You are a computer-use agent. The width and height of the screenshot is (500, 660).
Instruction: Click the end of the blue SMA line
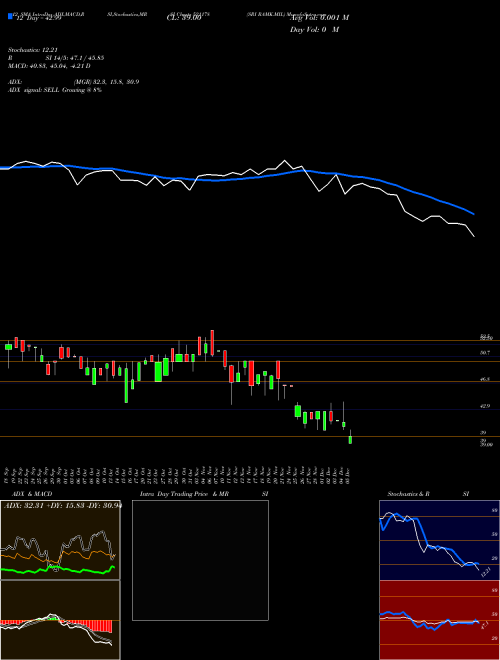[x=474, y=214]
